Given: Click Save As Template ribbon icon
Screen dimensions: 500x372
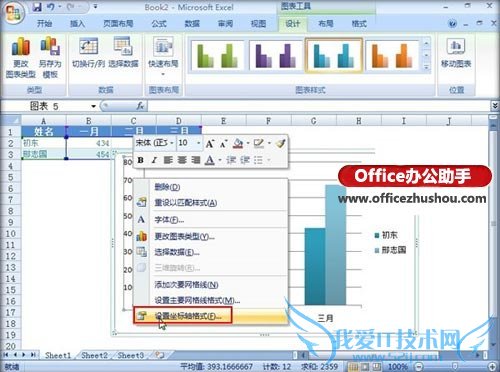Looking at the screenshot, I should click(50, 57).
